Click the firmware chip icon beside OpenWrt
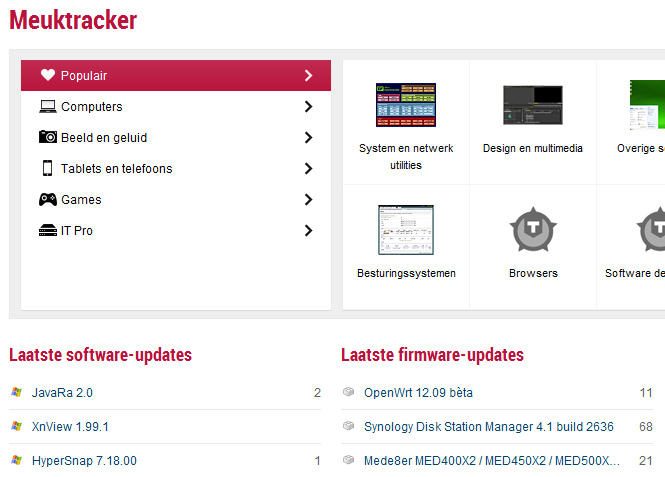Viewport: 665px width, 477px height. [x=348, y=392]
